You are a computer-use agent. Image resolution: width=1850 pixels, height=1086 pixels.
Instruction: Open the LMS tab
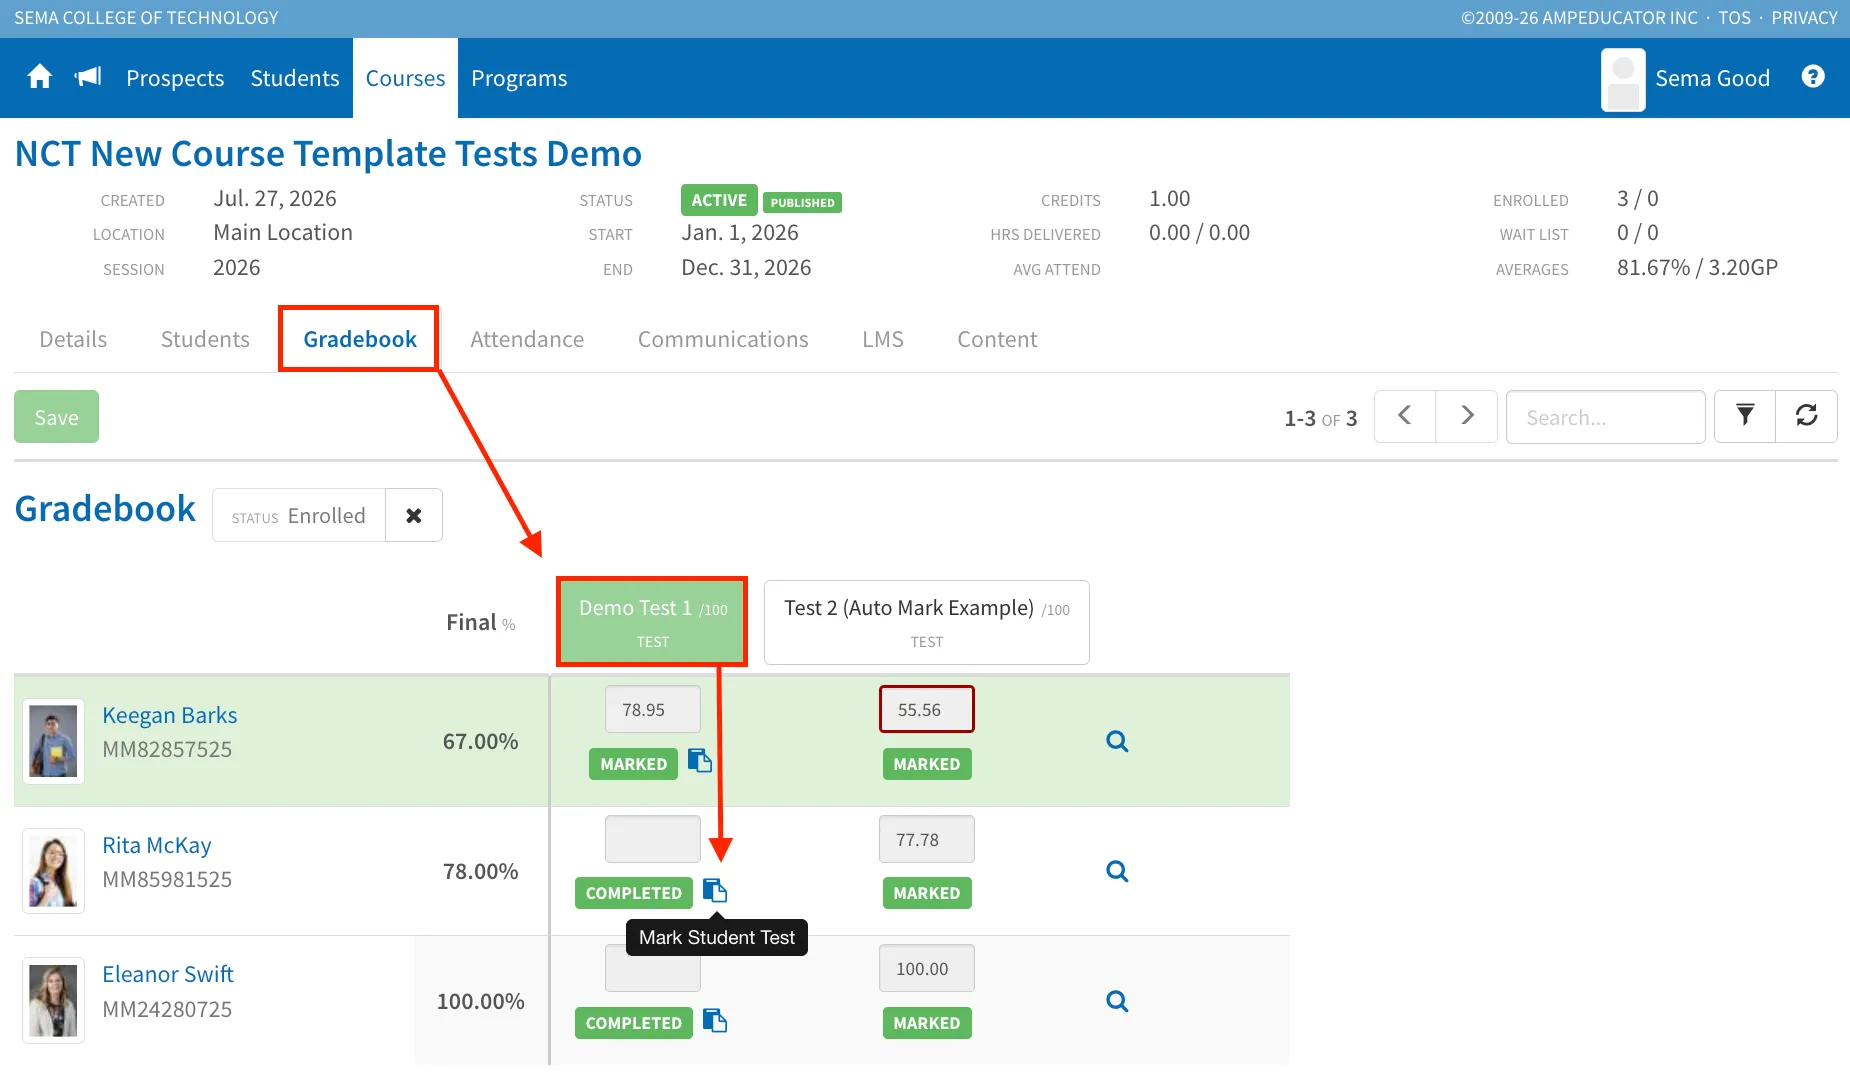click(883, 339)
